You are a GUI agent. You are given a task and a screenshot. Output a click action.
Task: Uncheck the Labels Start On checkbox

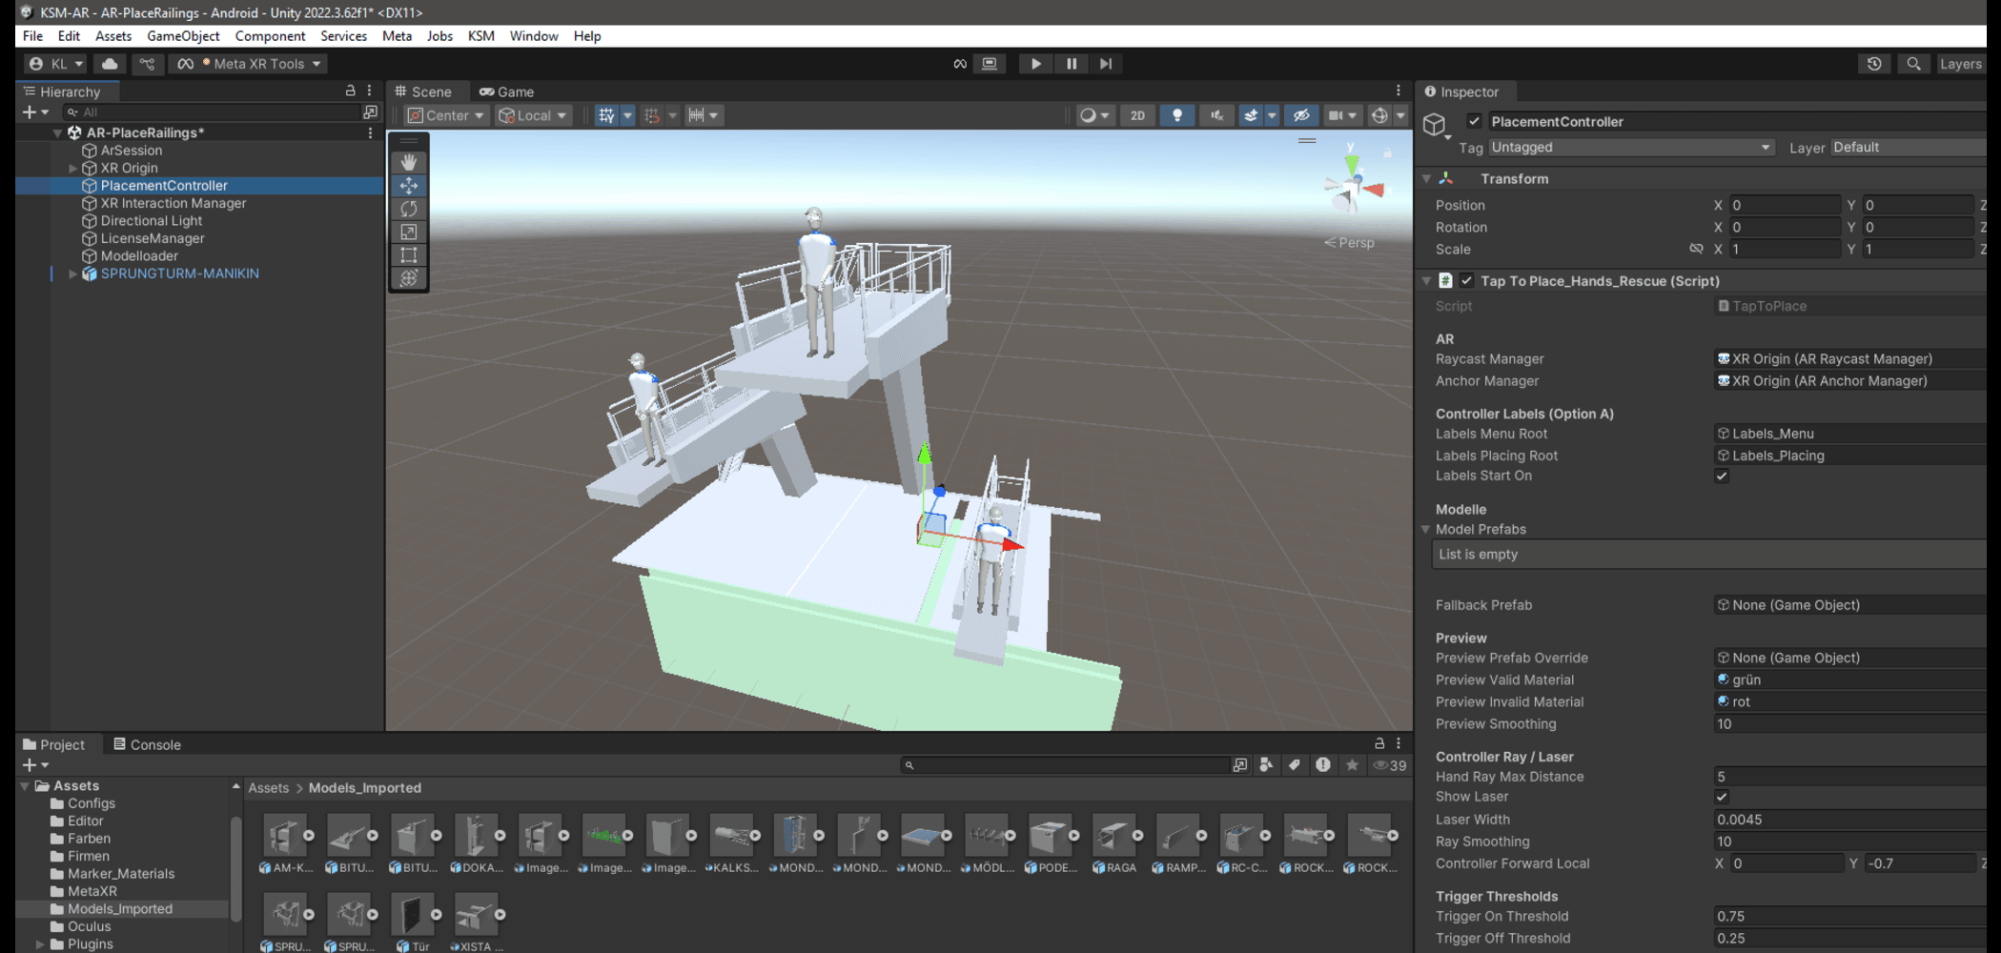(1721, 476)
